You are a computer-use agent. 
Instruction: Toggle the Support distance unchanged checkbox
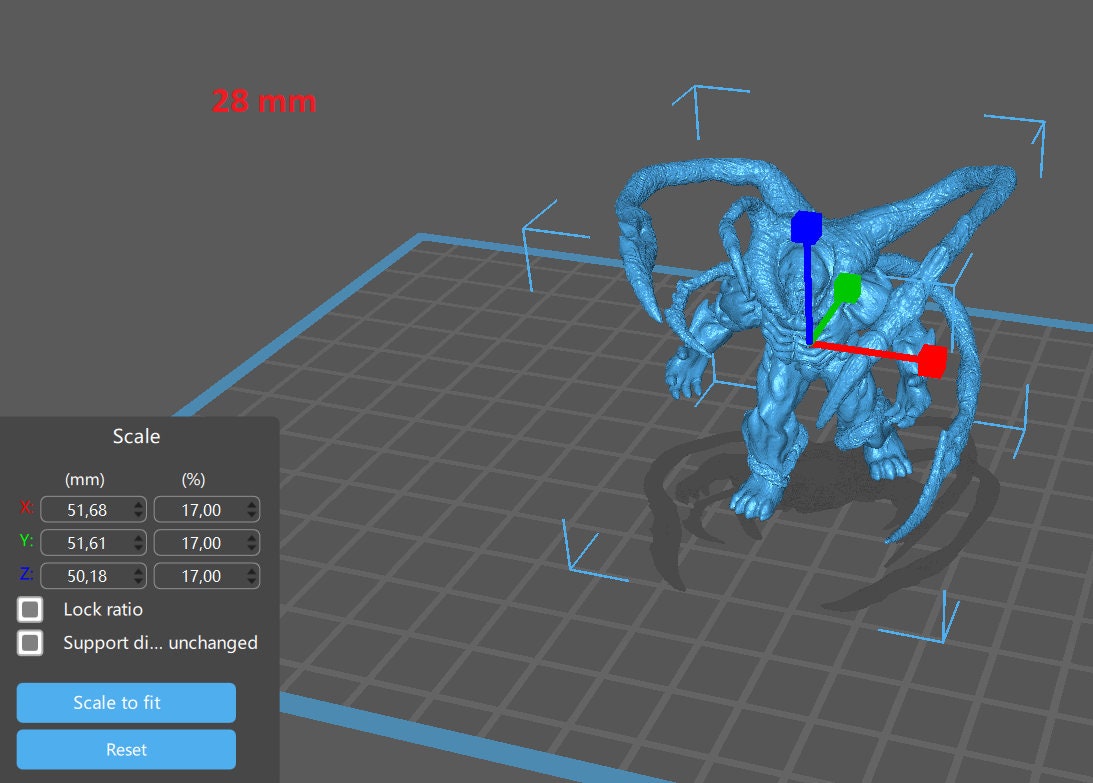pos(31,643)
